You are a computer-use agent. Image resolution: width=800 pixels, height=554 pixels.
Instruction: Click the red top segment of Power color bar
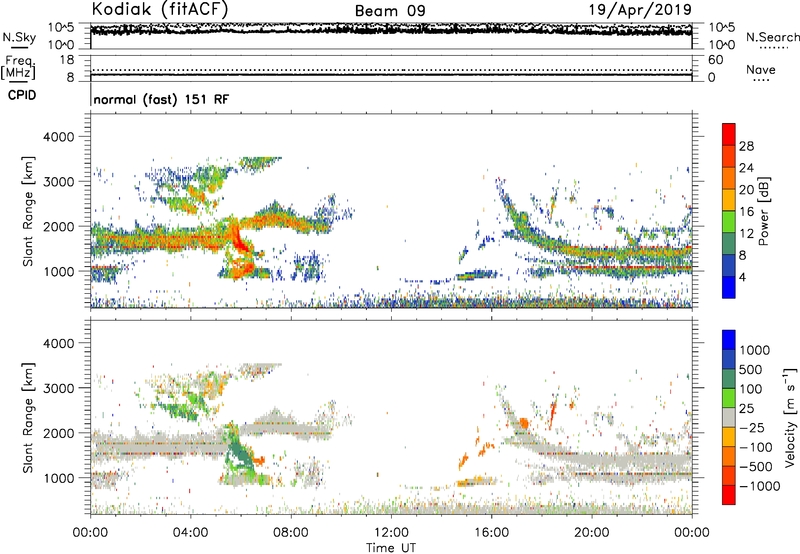click(x=729, y=134)
